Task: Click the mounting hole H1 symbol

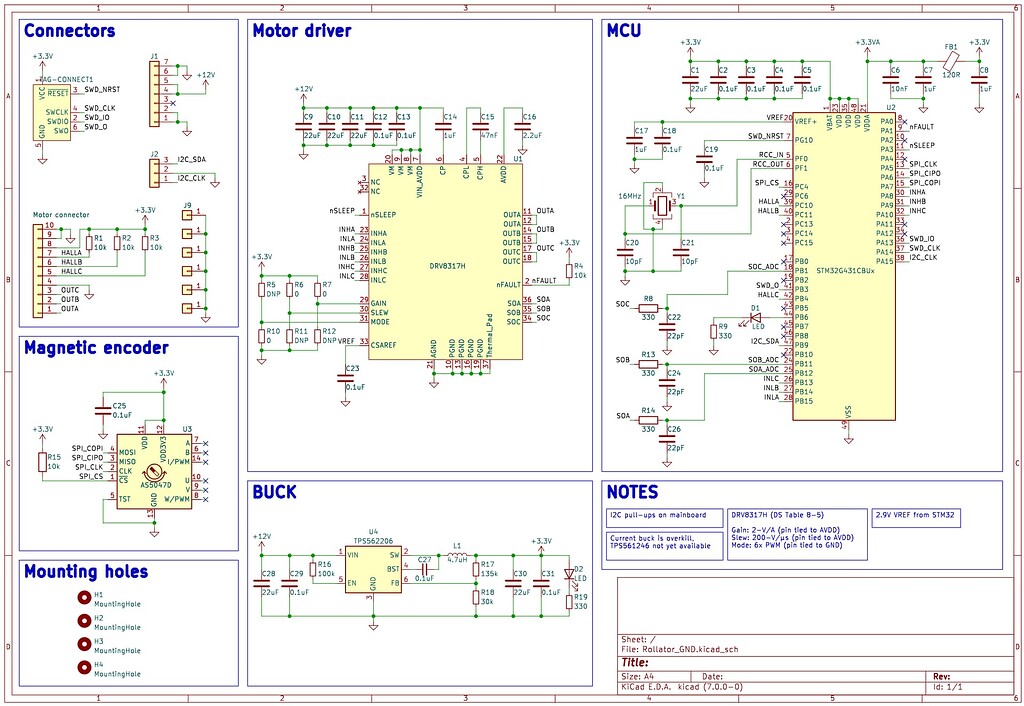Action: click(84, 597)
